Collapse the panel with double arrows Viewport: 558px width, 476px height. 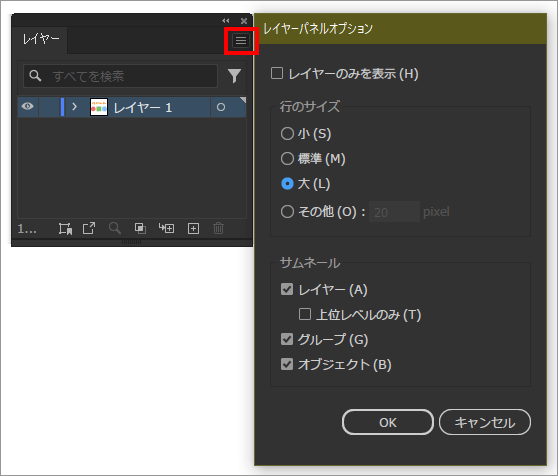(226, 21)
